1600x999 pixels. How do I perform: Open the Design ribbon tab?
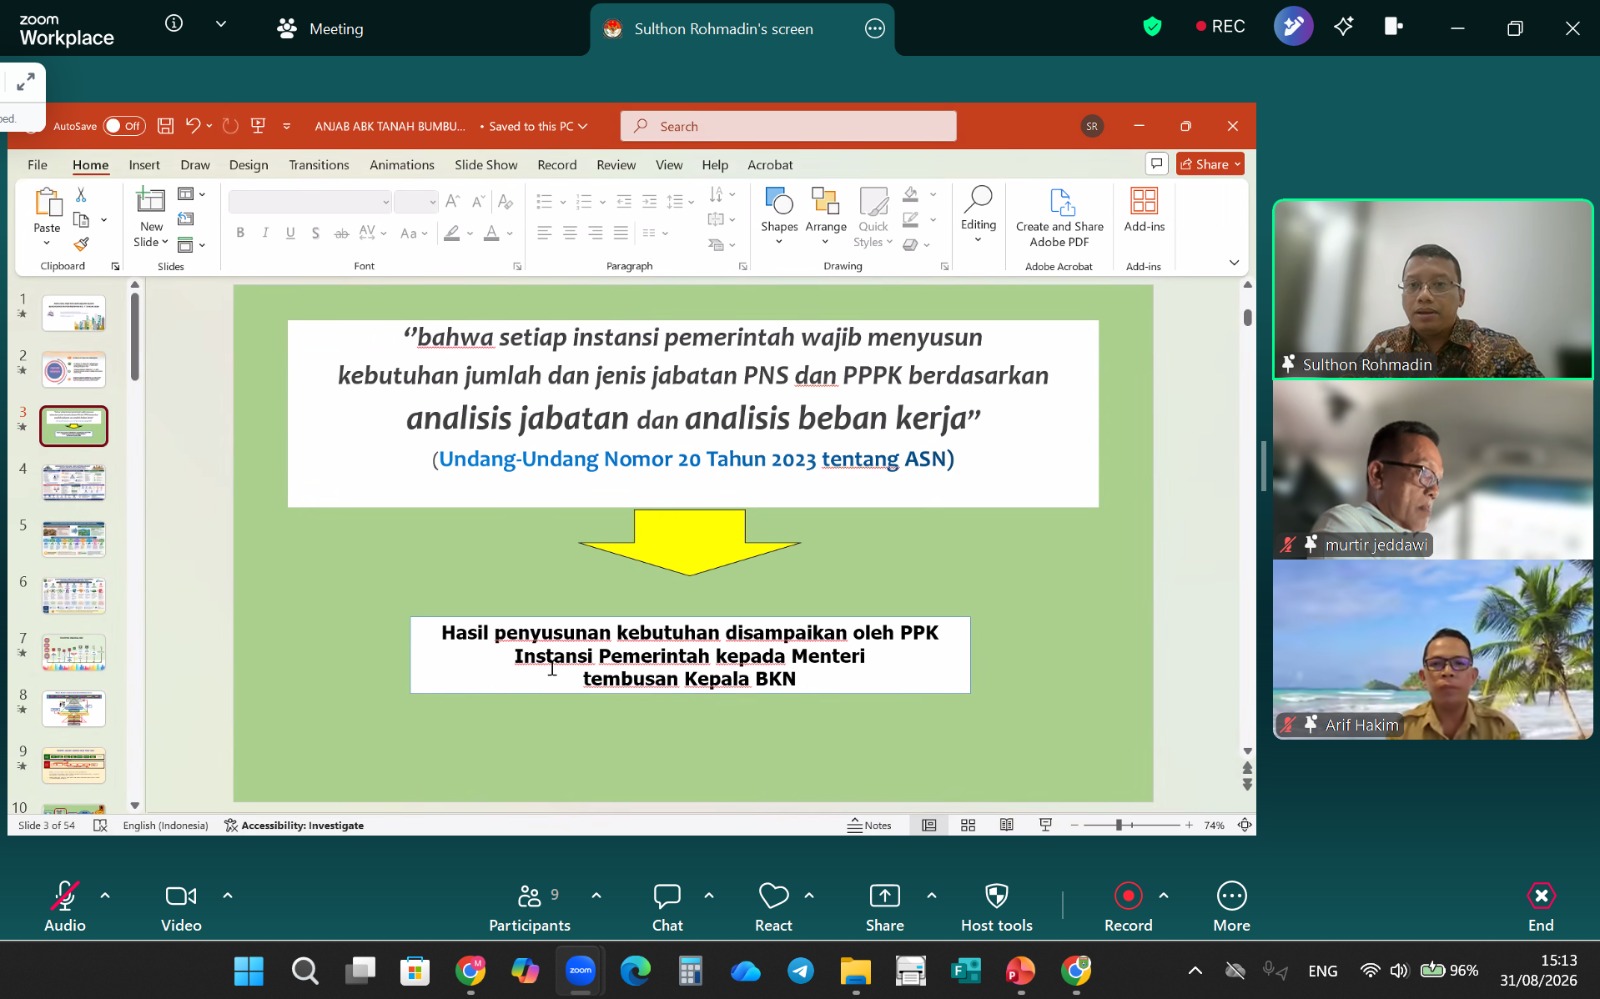pos(248,165)
